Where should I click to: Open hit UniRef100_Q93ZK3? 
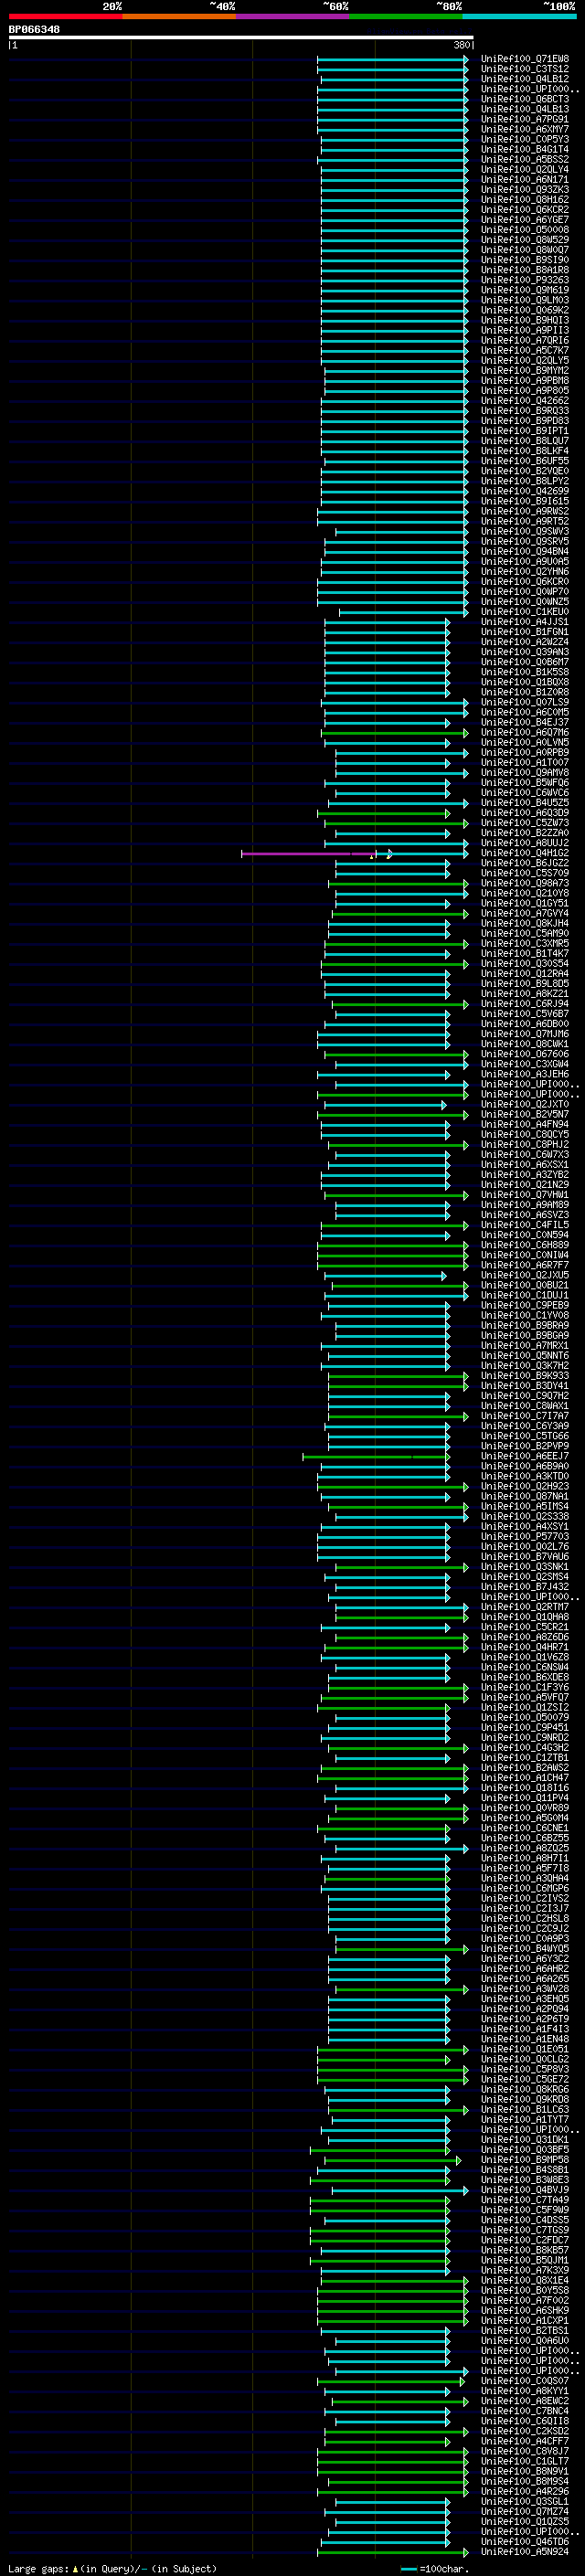(x=525, y=189)
